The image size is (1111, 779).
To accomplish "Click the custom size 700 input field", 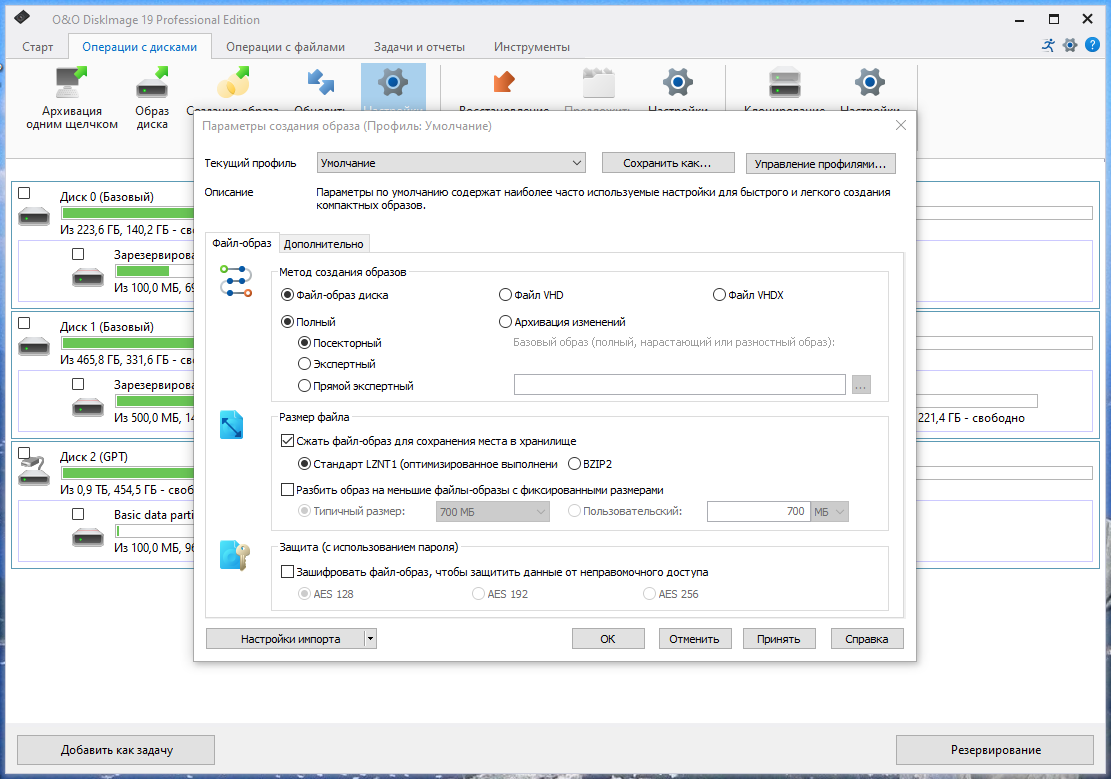I will click(x=758, y=512).
